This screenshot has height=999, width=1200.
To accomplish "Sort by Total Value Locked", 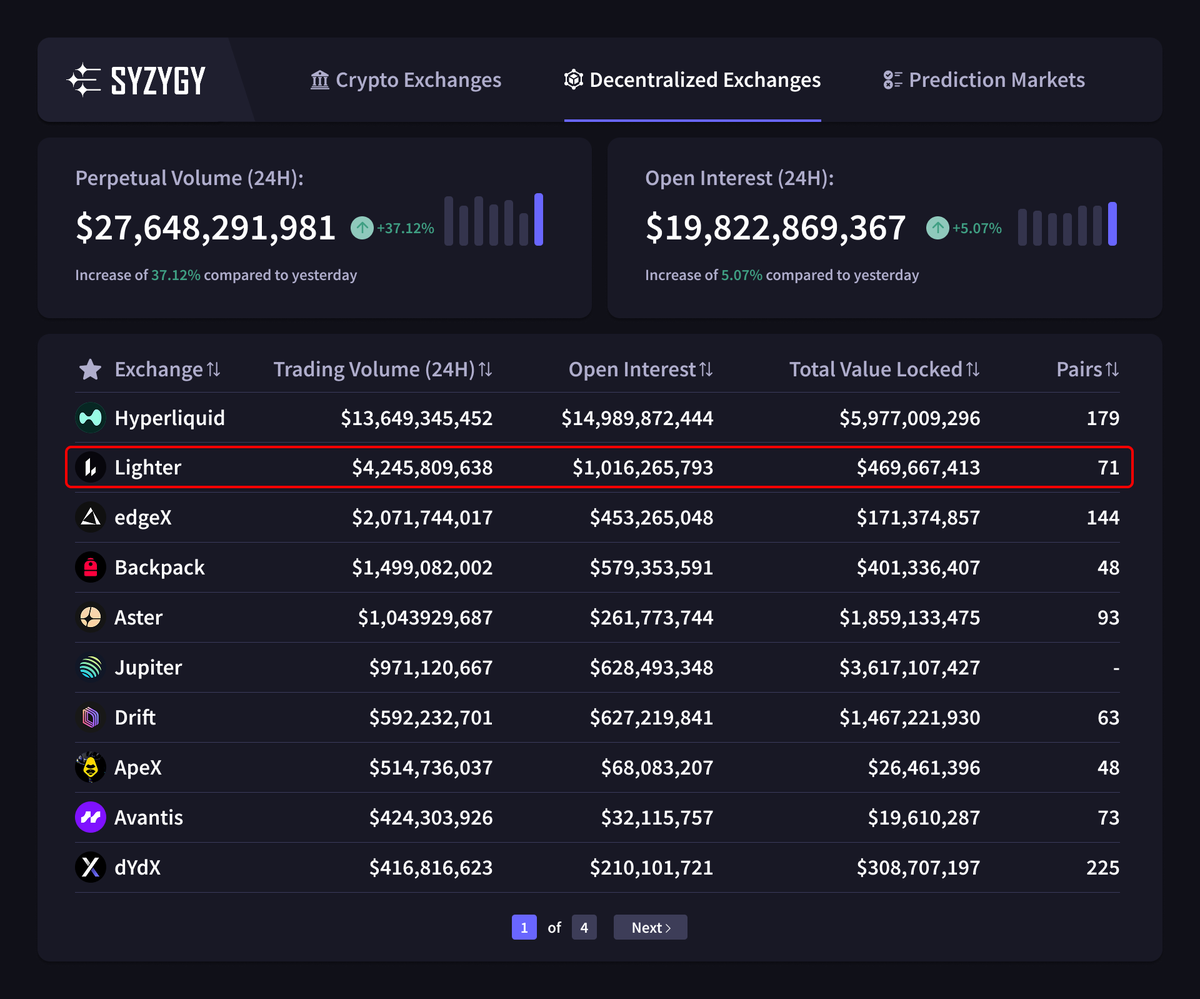I will click(885, 369).
